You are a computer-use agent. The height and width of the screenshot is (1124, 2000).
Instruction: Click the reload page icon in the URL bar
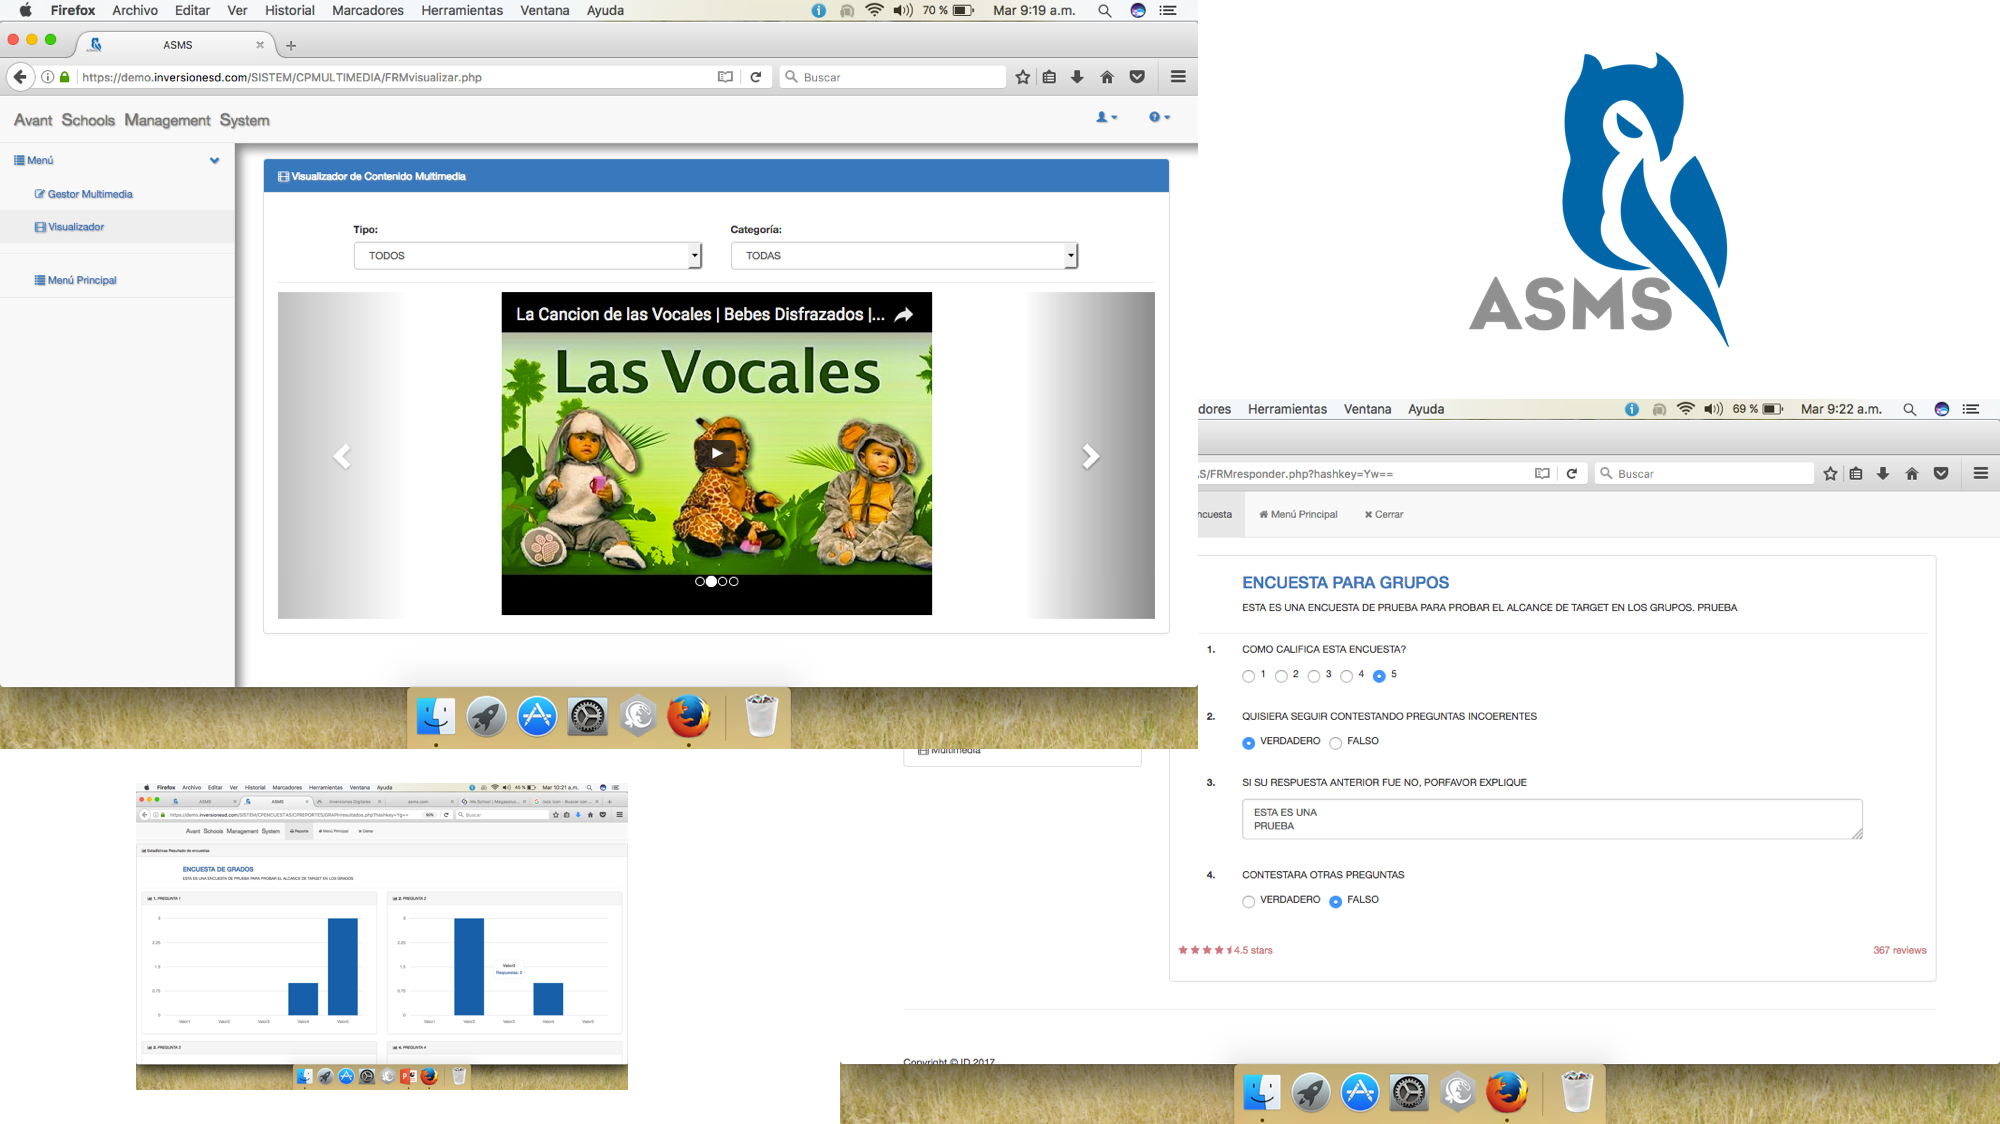click(x=756, y=77)
